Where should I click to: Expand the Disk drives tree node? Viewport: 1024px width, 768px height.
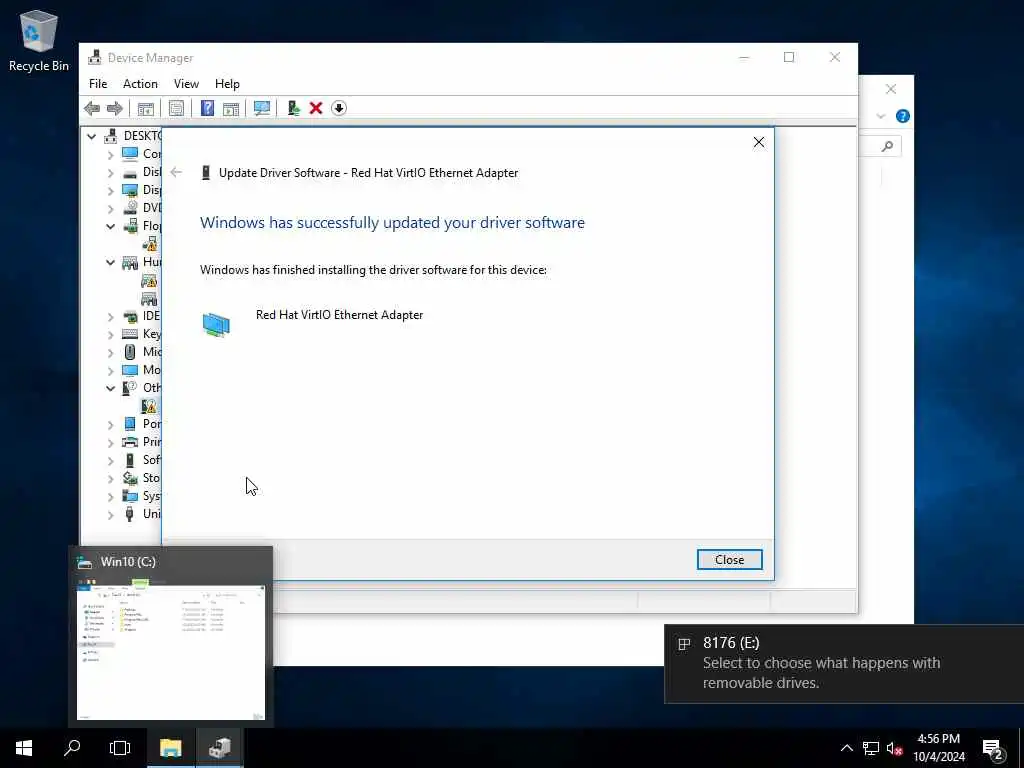(110, 173)
